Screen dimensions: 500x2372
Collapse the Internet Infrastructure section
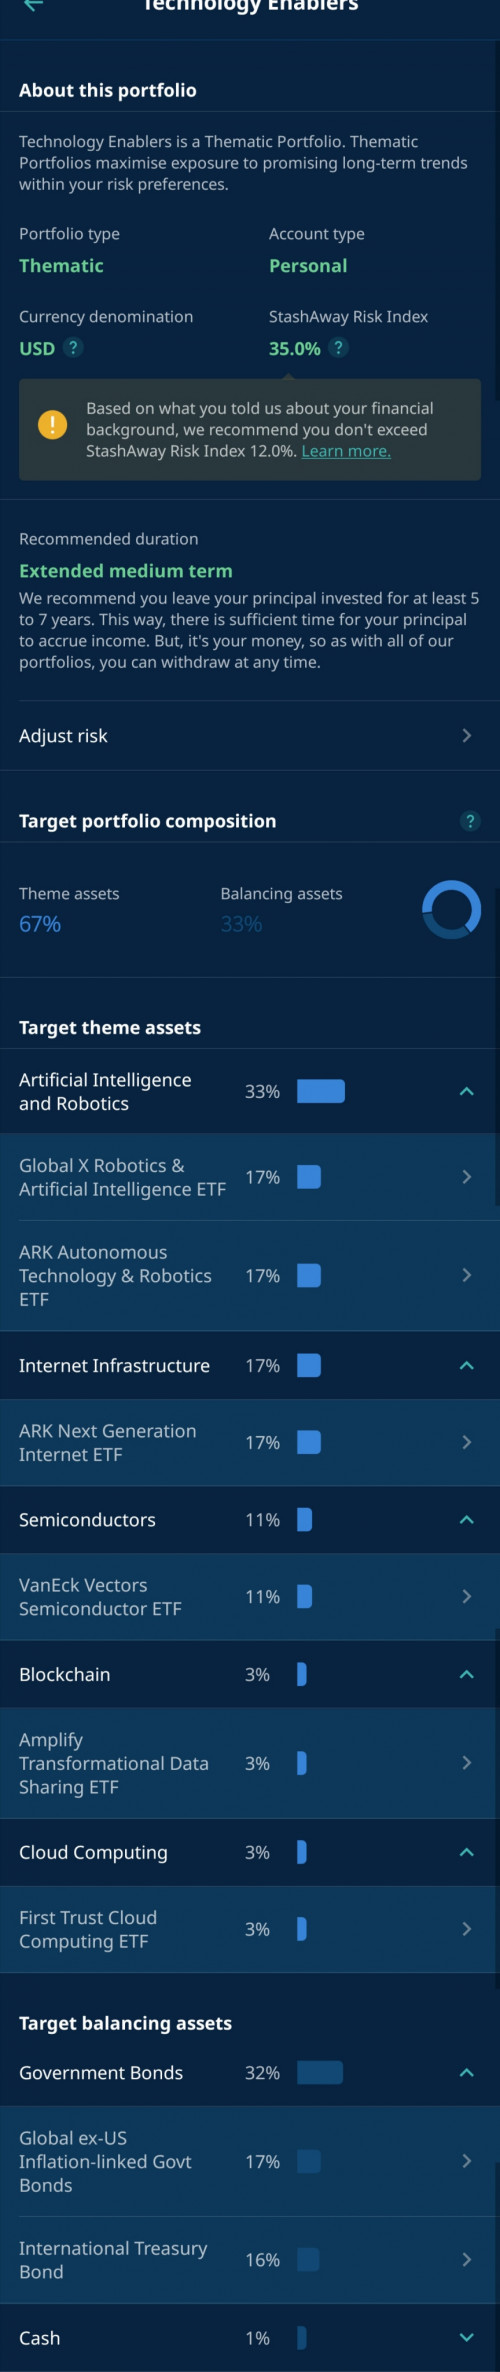coord(466,1365)
